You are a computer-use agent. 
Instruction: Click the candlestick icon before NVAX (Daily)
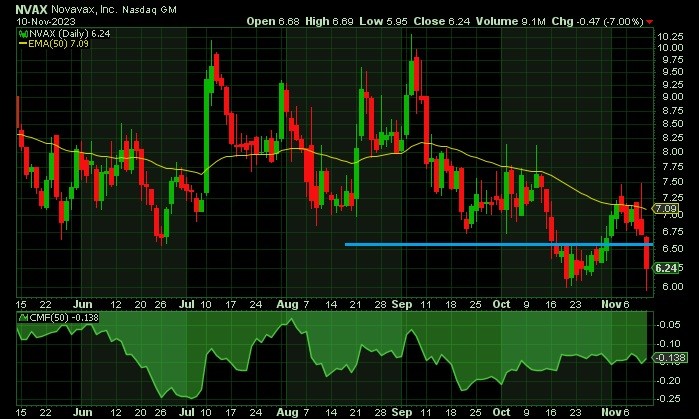pos(23,34)
